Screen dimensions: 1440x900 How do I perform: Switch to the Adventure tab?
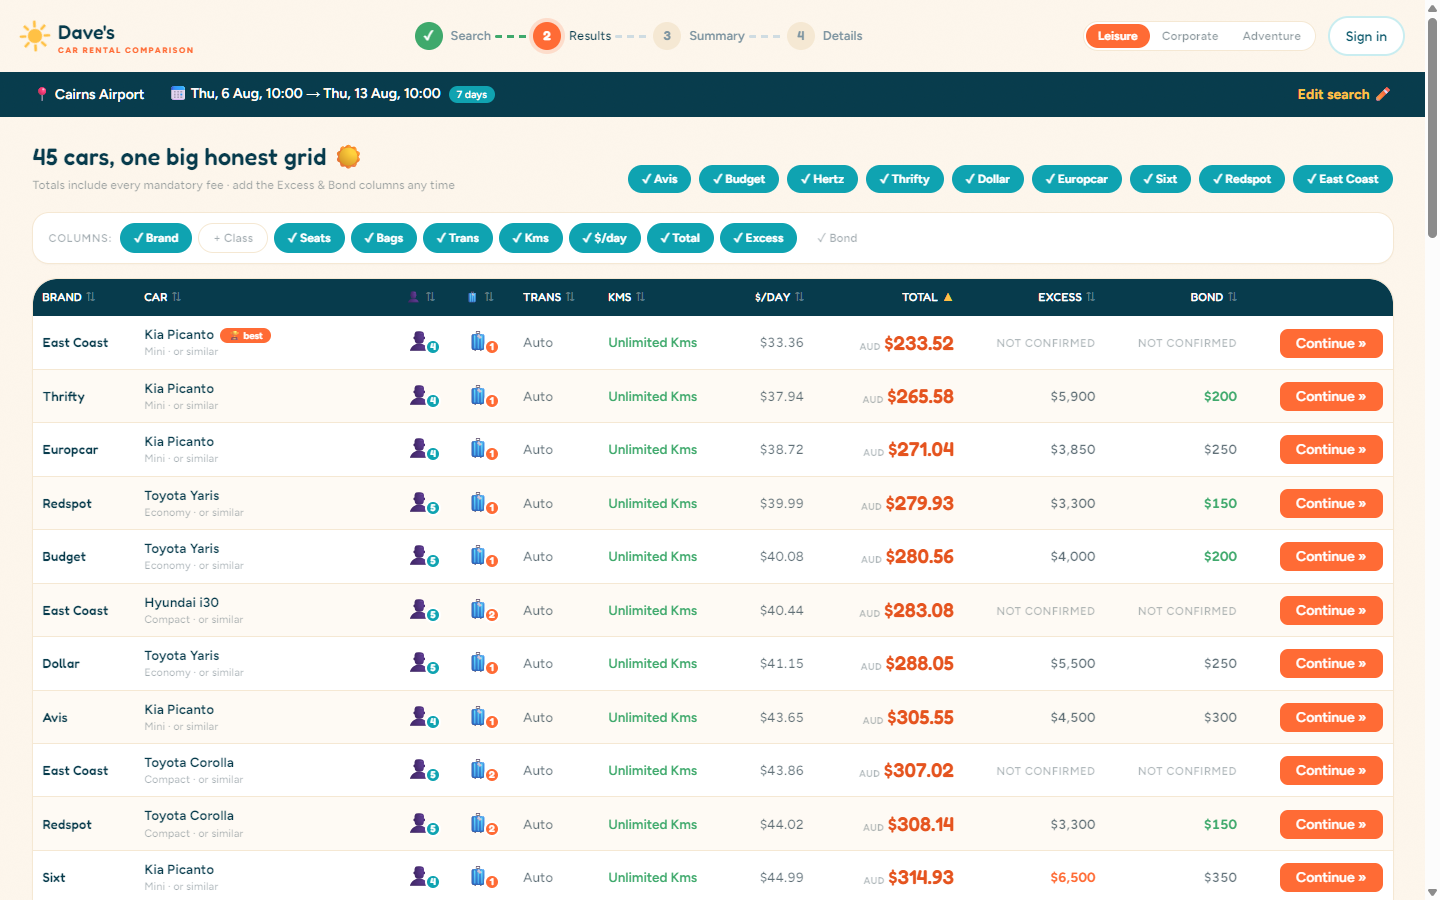pyautogui.click(x=1271, y=36)
